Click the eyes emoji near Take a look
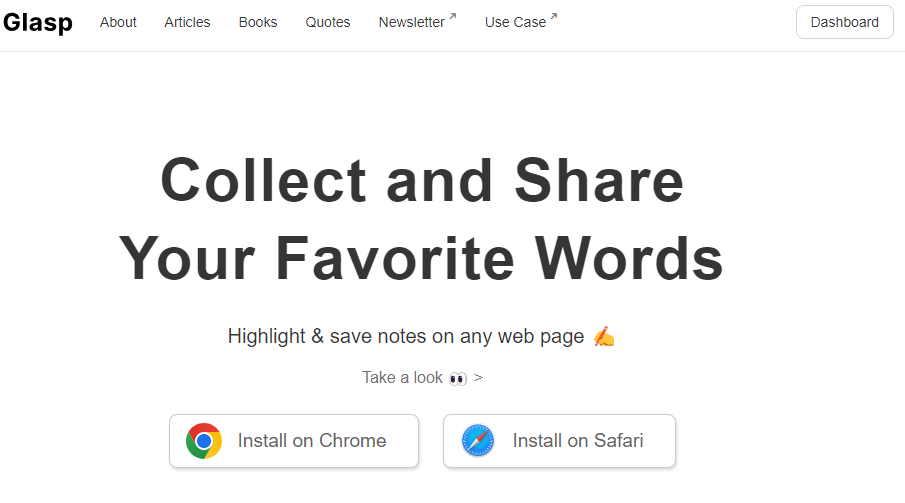905x503 pixels. [458, 378]
